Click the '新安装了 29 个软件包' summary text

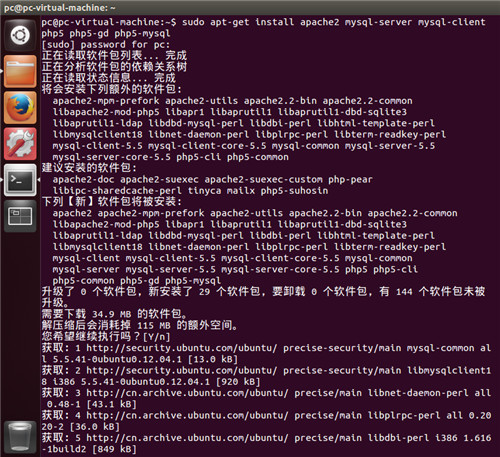(204, 292)
